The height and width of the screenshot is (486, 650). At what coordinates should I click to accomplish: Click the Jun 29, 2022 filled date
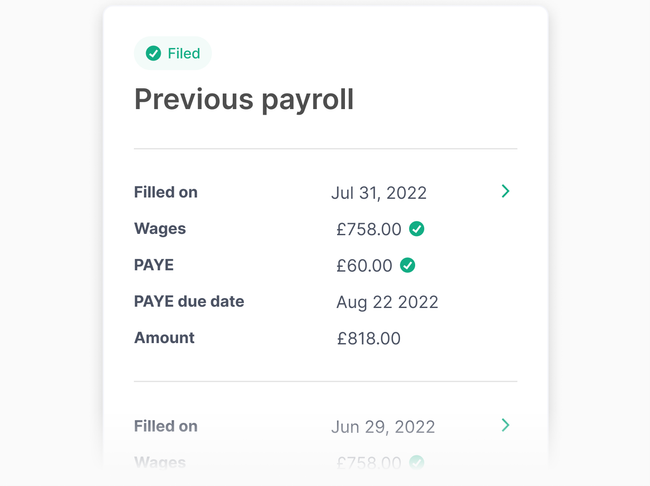(x=383, y=427)
